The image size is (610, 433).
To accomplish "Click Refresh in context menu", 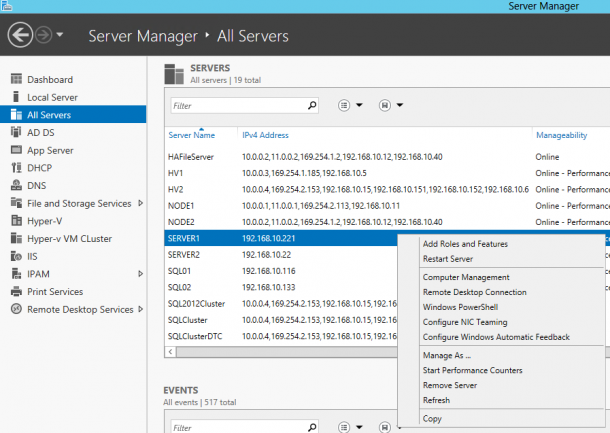I will click(x=436, y=400).
